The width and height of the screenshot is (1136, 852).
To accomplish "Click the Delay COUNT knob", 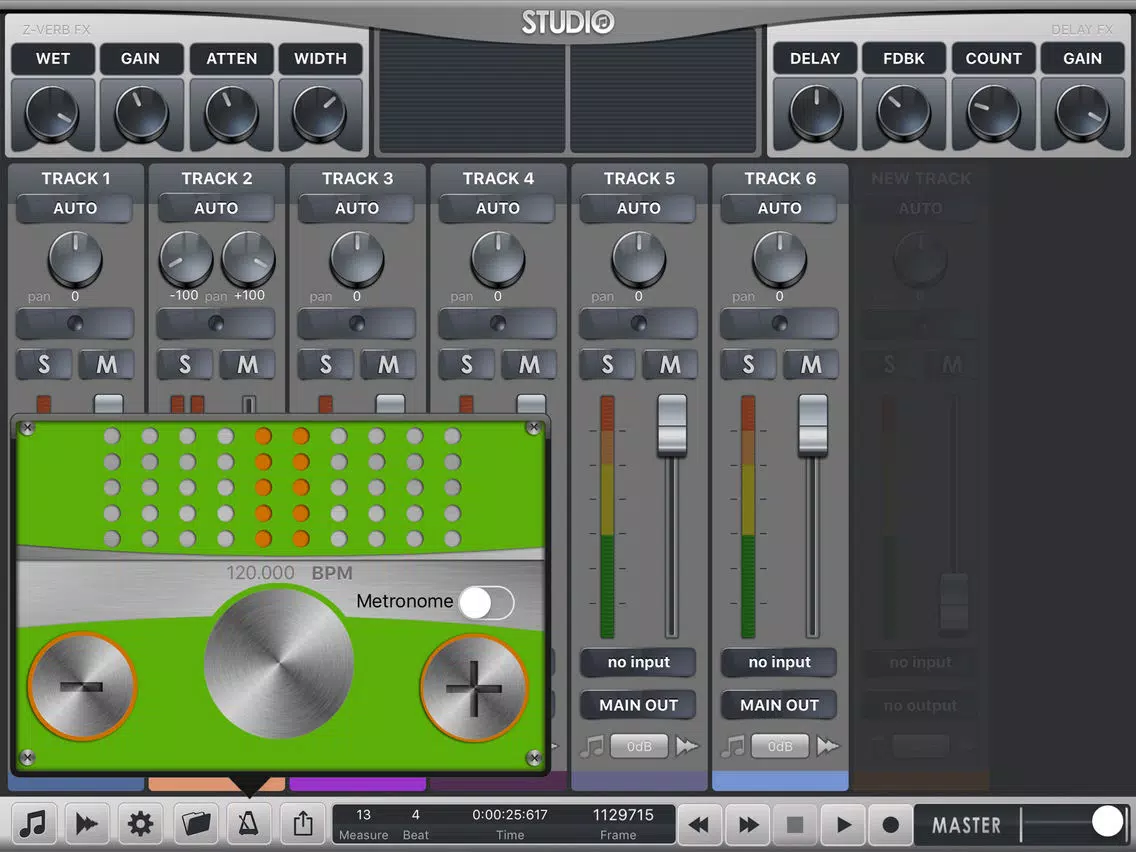I will tap(993, 114).
